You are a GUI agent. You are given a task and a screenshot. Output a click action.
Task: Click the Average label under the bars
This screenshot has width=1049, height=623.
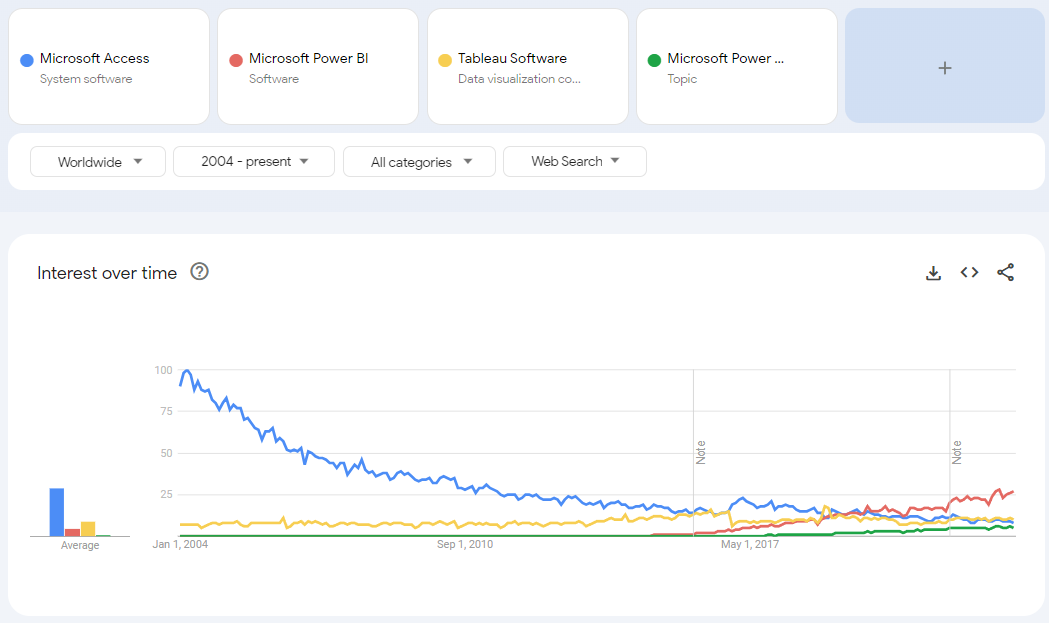pos(80,545)
